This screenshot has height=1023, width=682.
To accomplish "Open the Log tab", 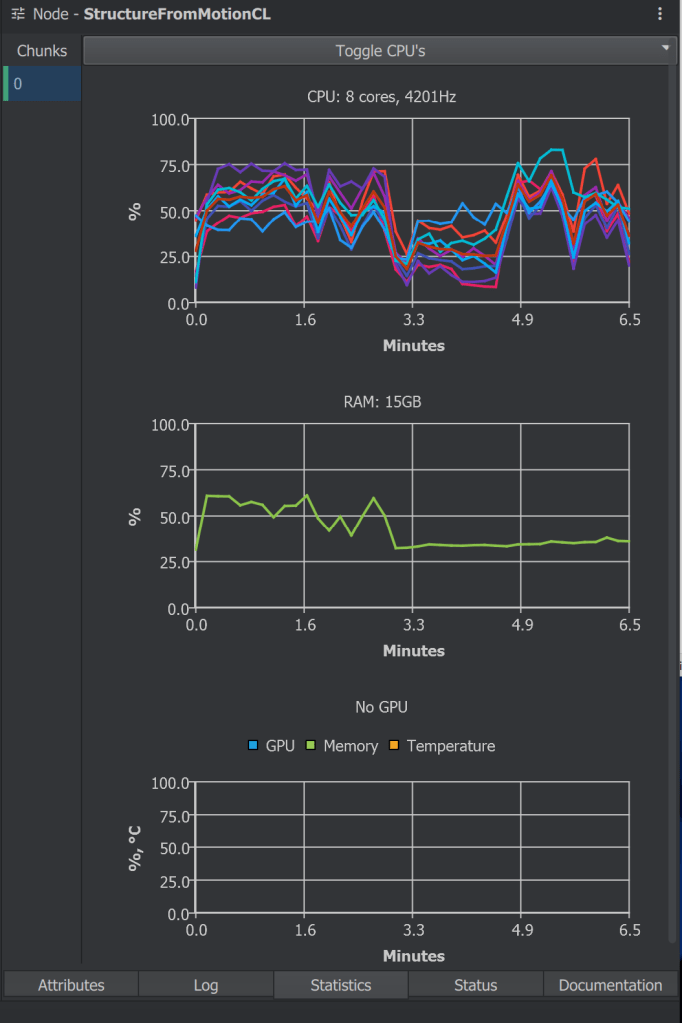I will point(205,985).
